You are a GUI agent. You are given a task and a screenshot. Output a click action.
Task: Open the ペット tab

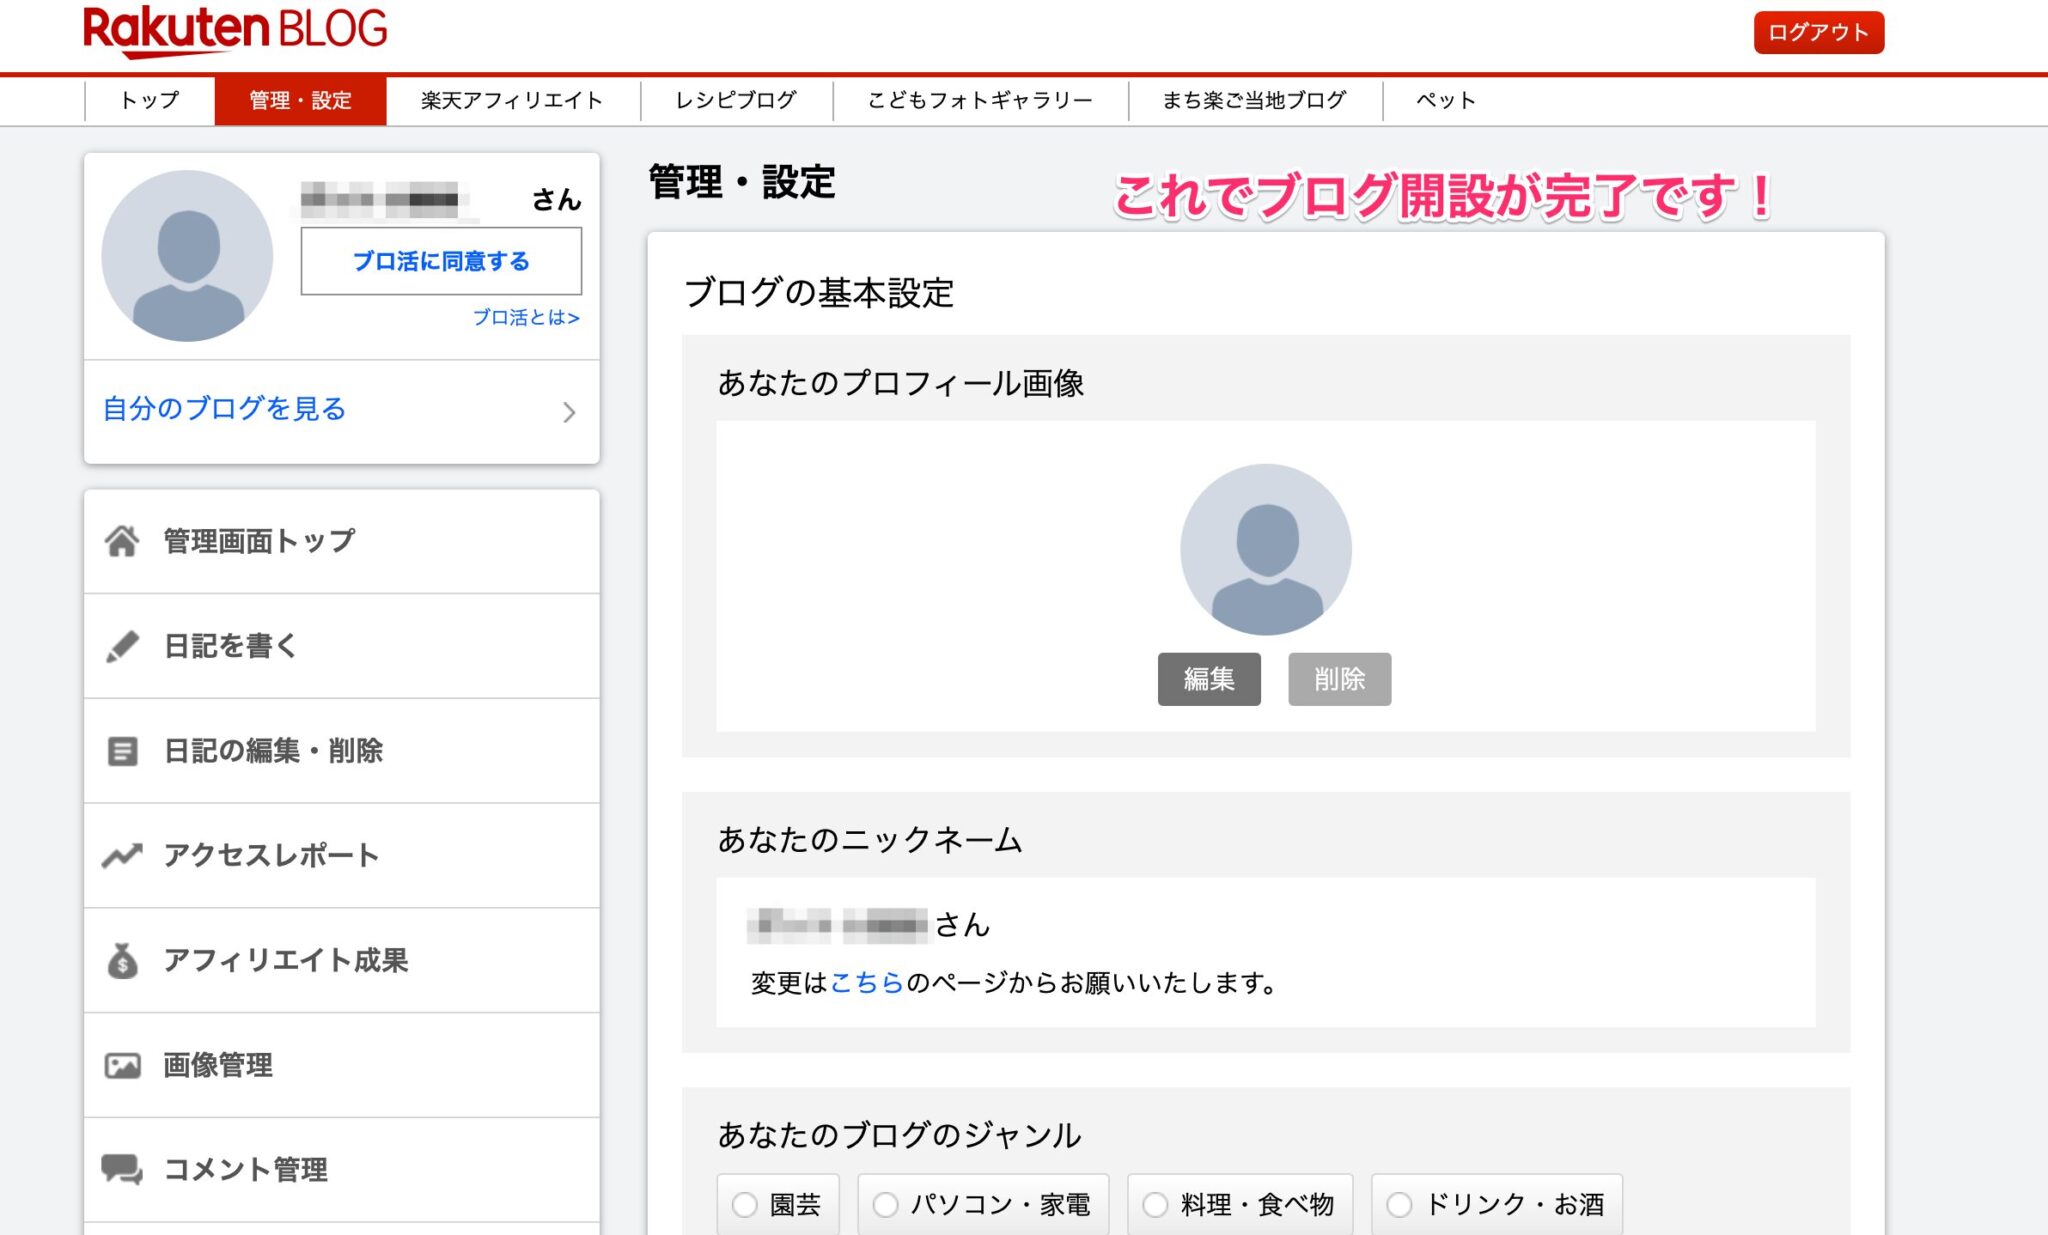(x=1444, y=99)
